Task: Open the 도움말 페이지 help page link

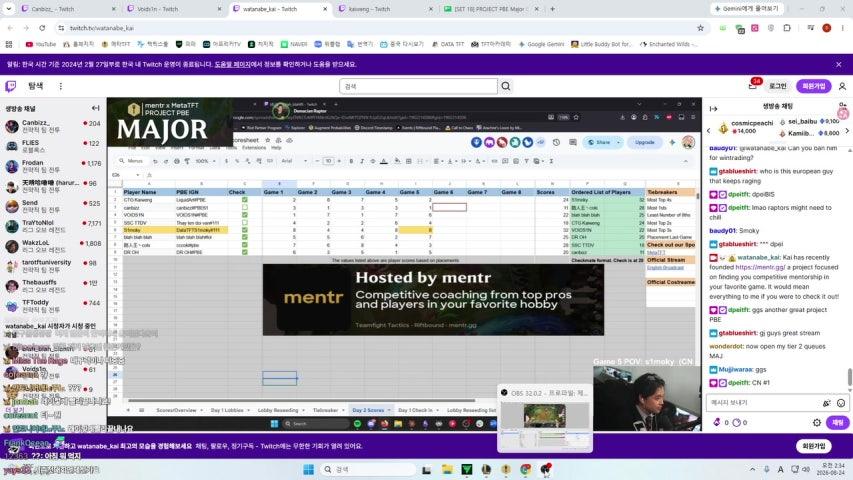Action: pyautogui.click(x=232, y=64)
